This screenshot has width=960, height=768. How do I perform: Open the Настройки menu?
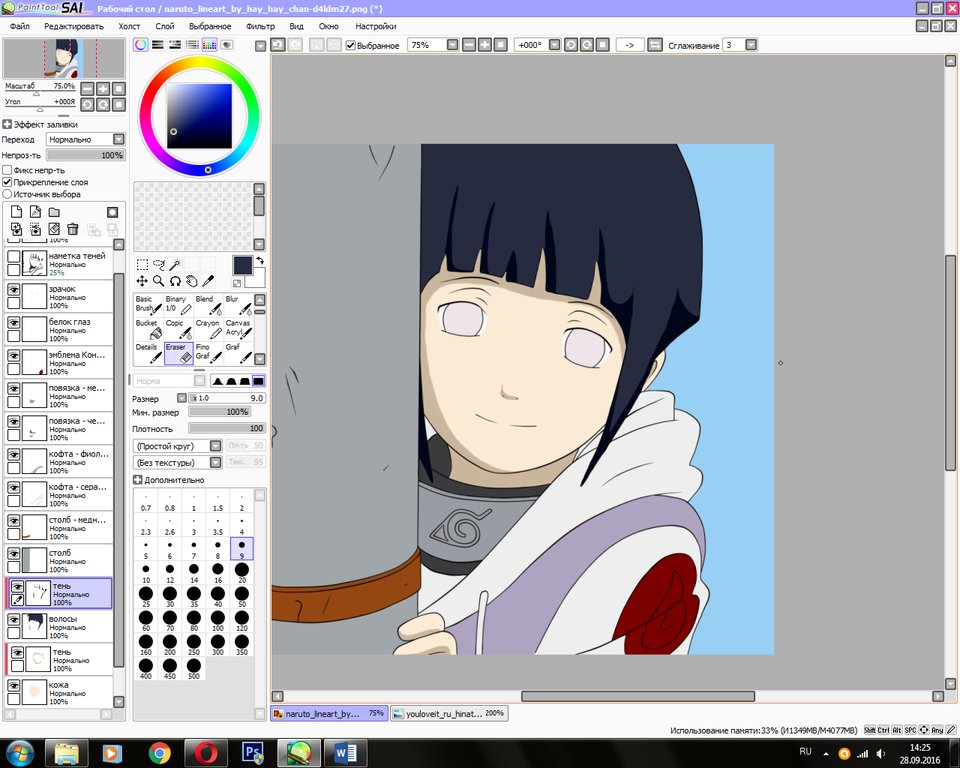point(376,26)
